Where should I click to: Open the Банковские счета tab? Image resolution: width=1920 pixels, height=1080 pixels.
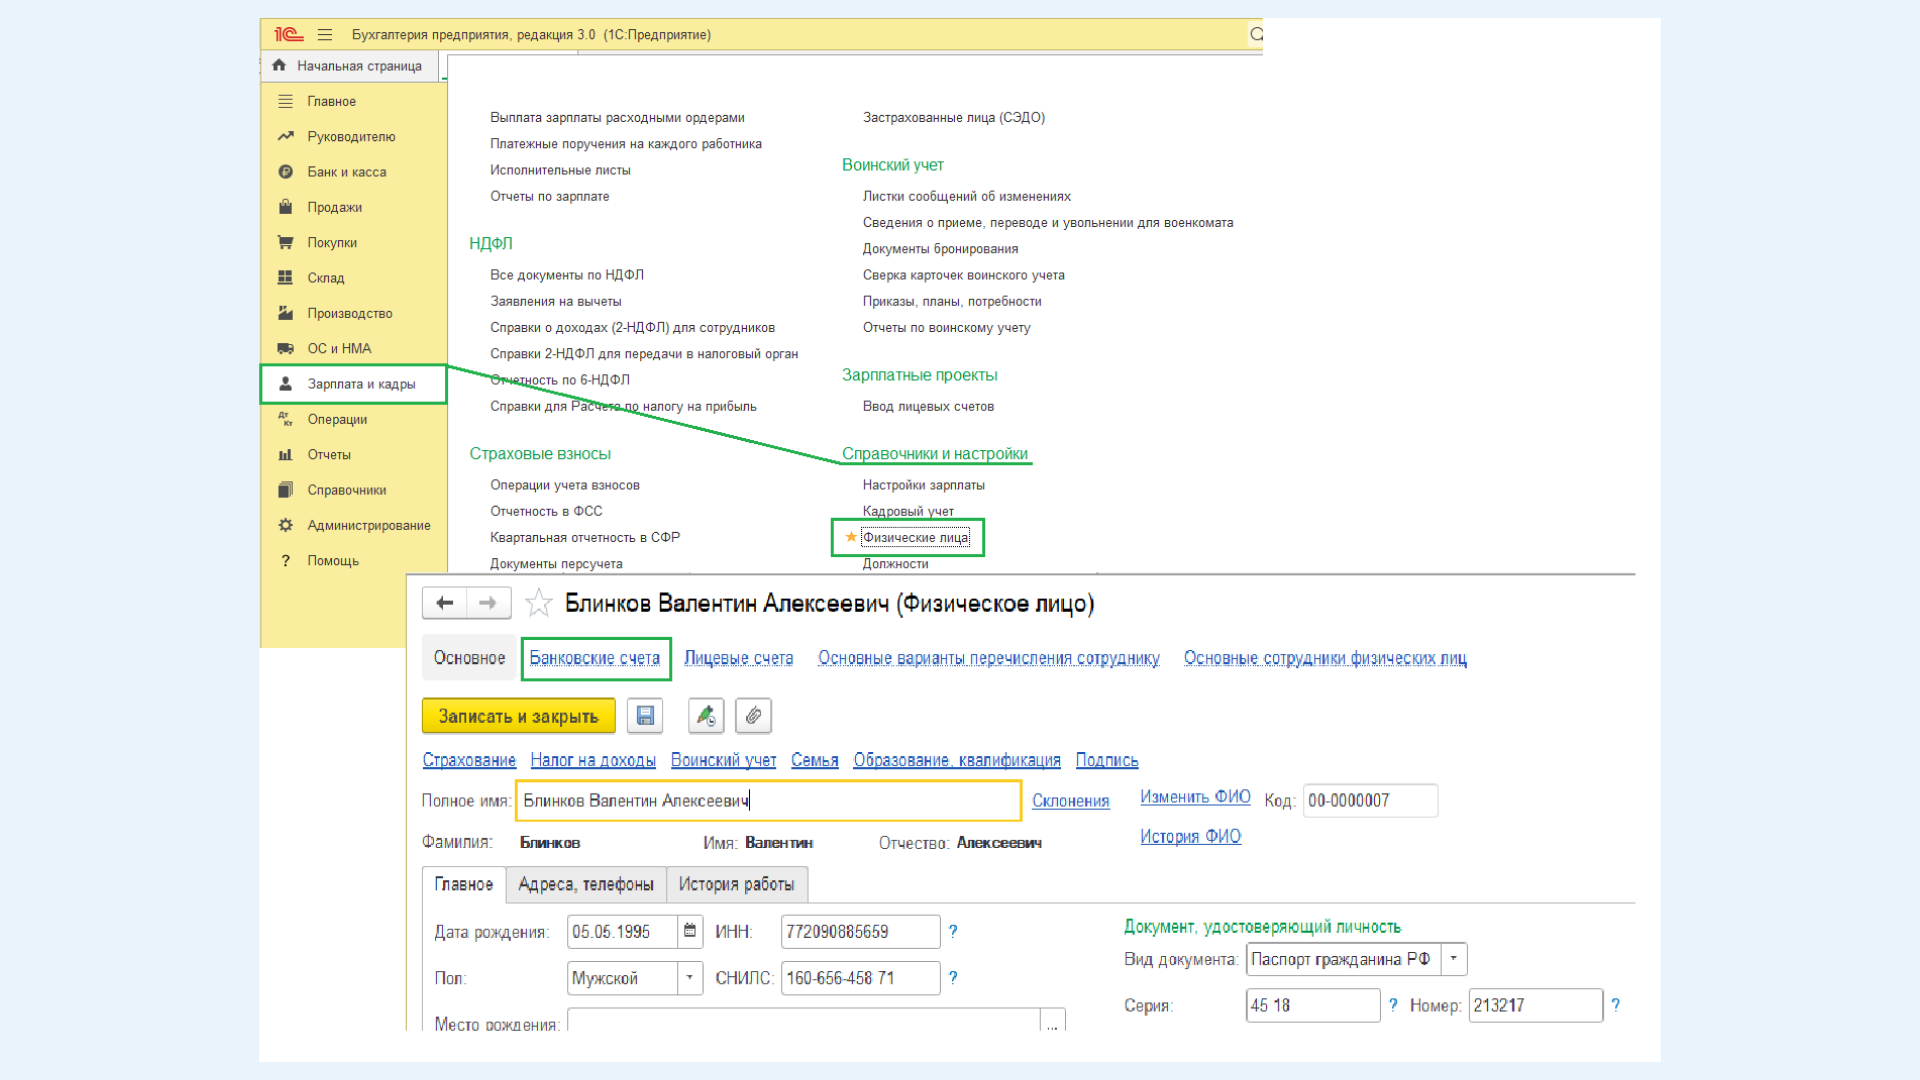pyautogui.click(x=595, y=658)
